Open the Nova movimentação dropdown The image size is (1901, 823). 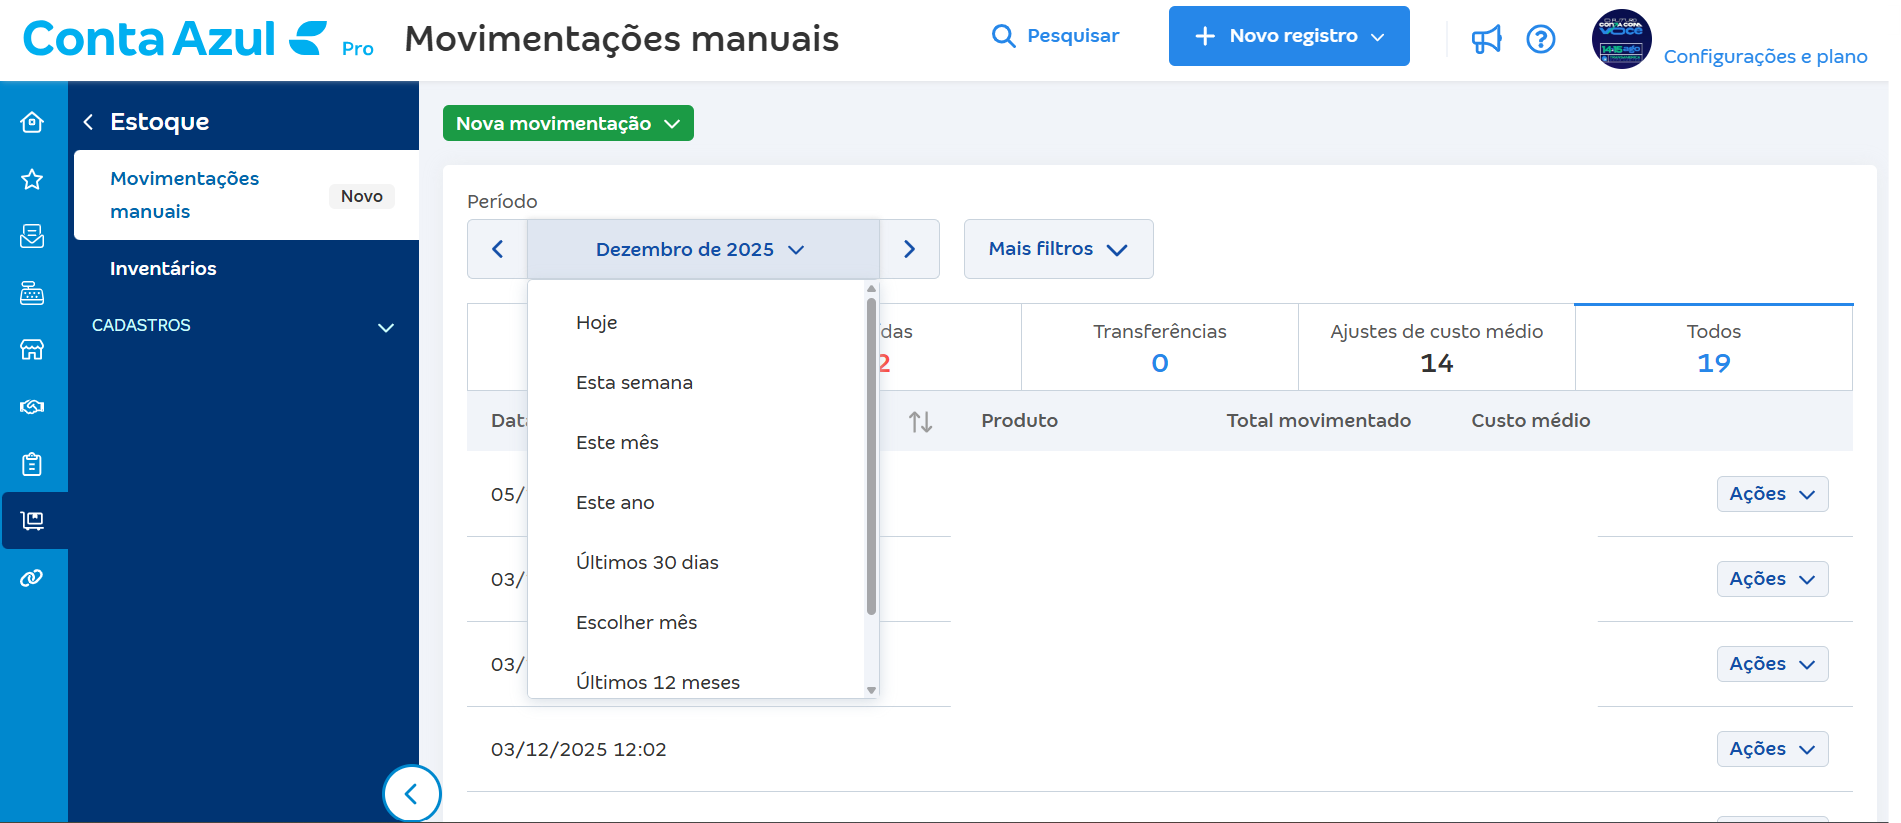pos(568,123)
